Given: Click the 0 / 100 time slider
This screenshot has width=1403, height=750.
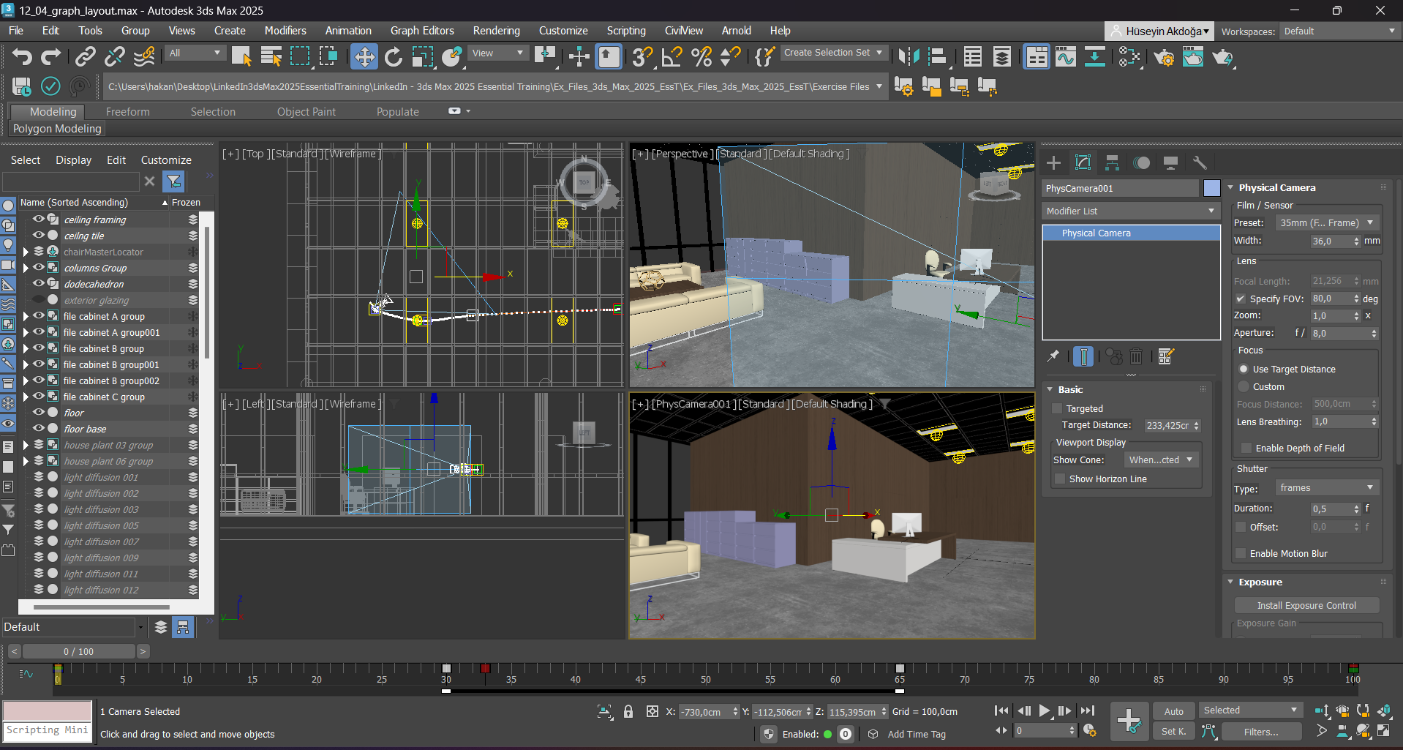Looking at the screenshot, I should click(x=80, y=651).
